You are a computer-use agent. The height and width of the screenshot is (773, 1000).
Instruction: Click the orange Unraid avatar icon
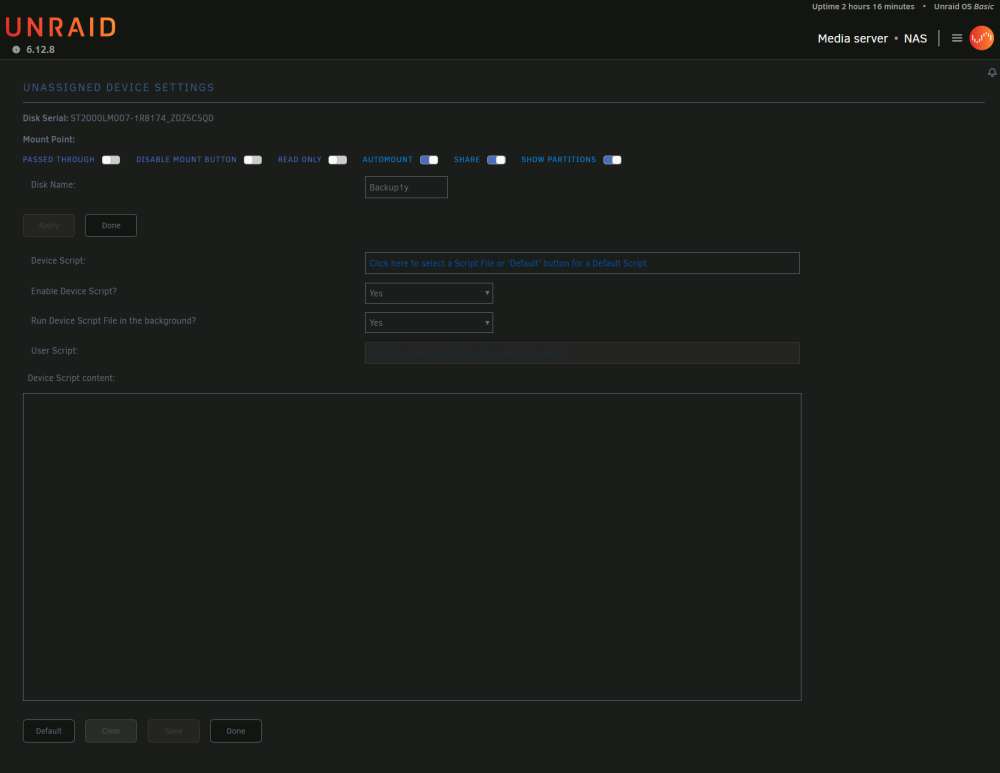click(x=982, y=38)
